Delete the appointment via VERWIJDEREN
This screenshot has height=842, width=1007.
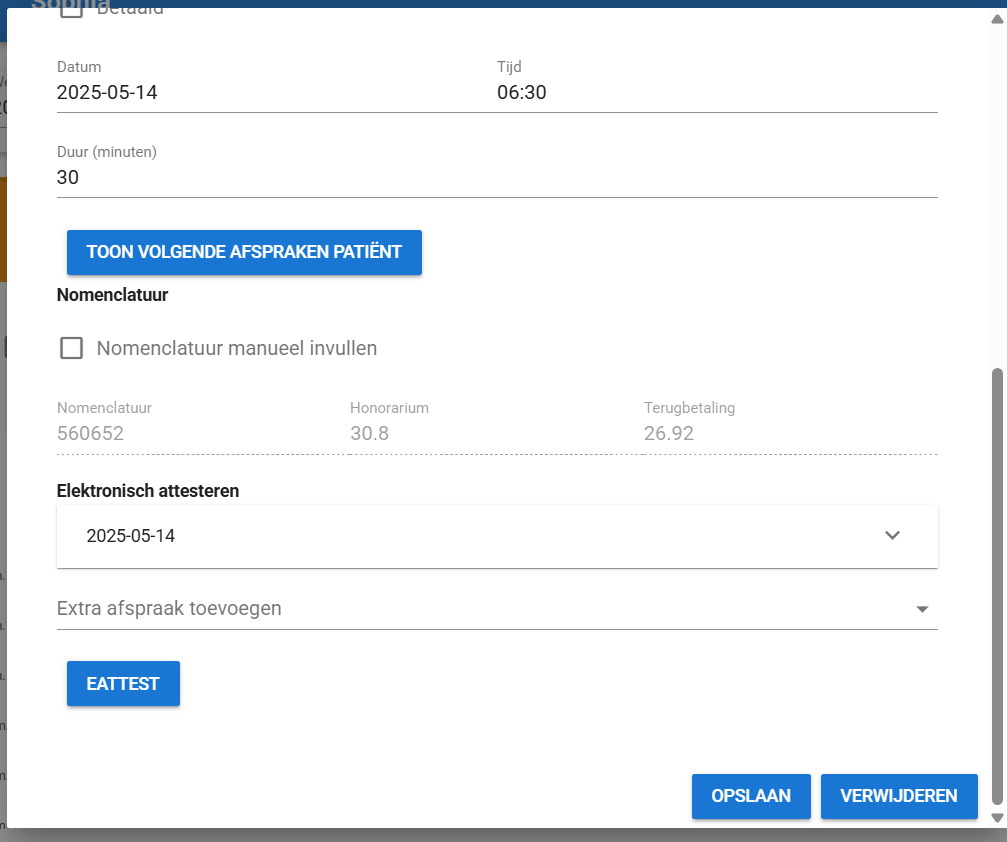(x=898, y=796)
